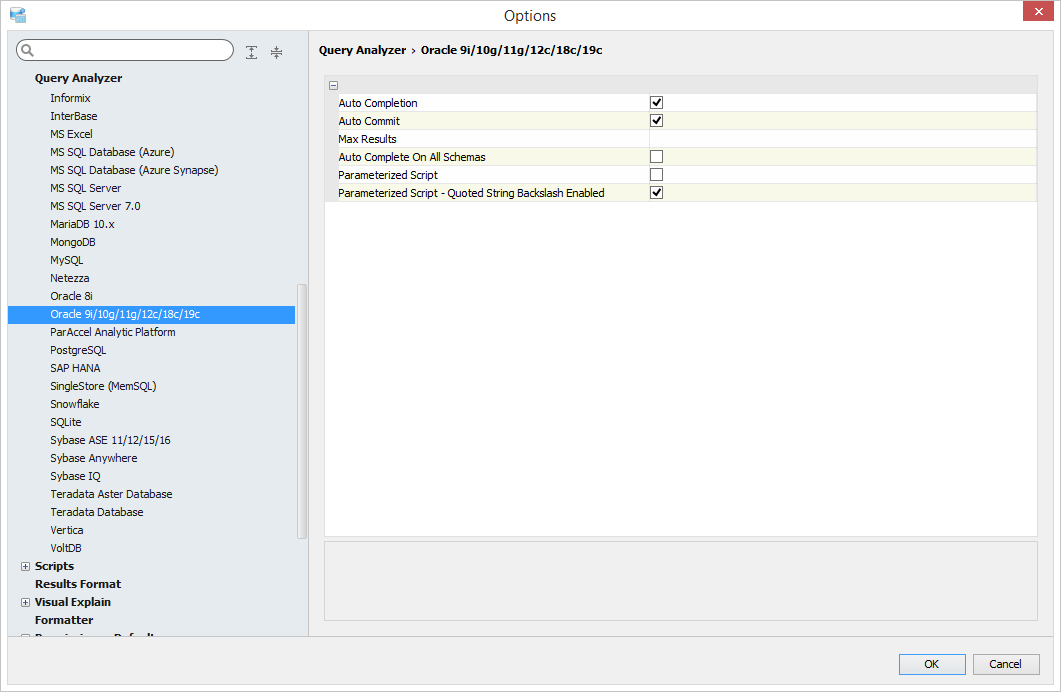Image resolution: width=1061 pixels, height=692 pixels.
Task: Uncheck the Auto Commit option
Action: tap(657, 120)
